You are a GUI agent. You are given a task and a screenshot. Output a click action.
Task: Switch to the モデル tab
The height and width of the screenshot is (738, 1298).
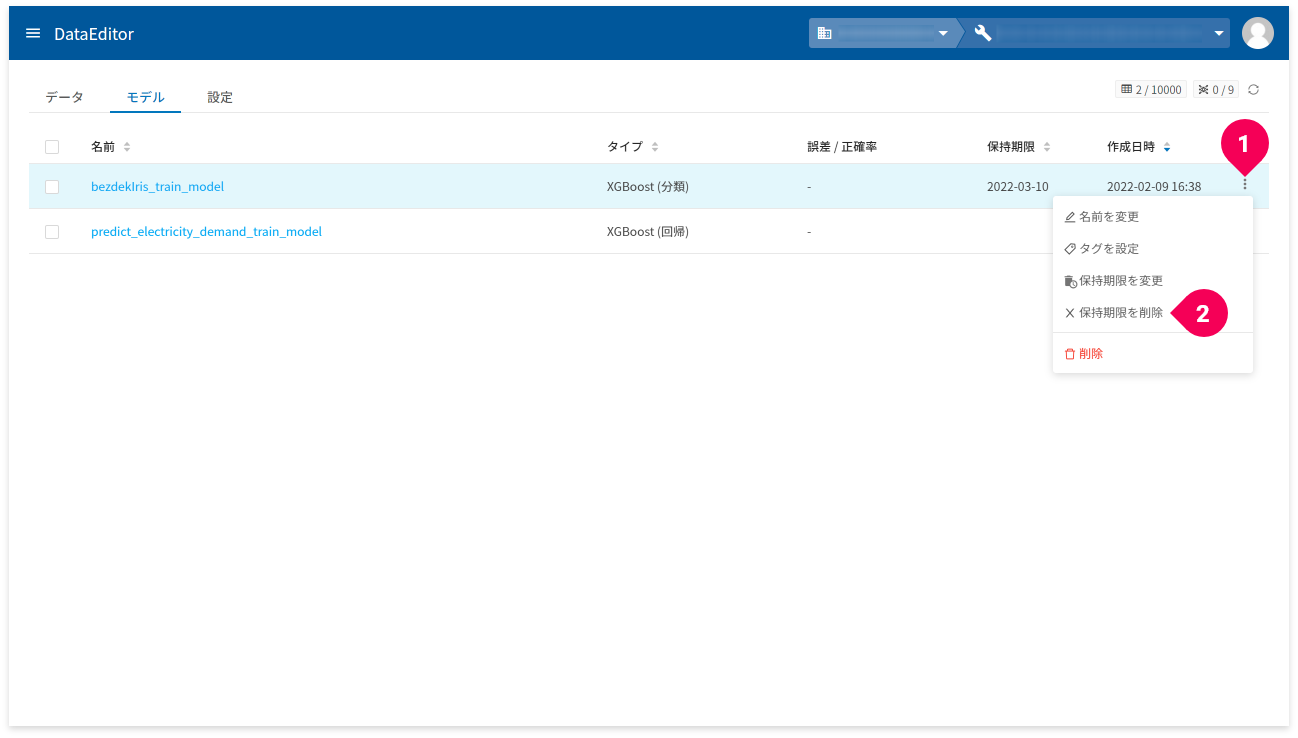(145, 98)
